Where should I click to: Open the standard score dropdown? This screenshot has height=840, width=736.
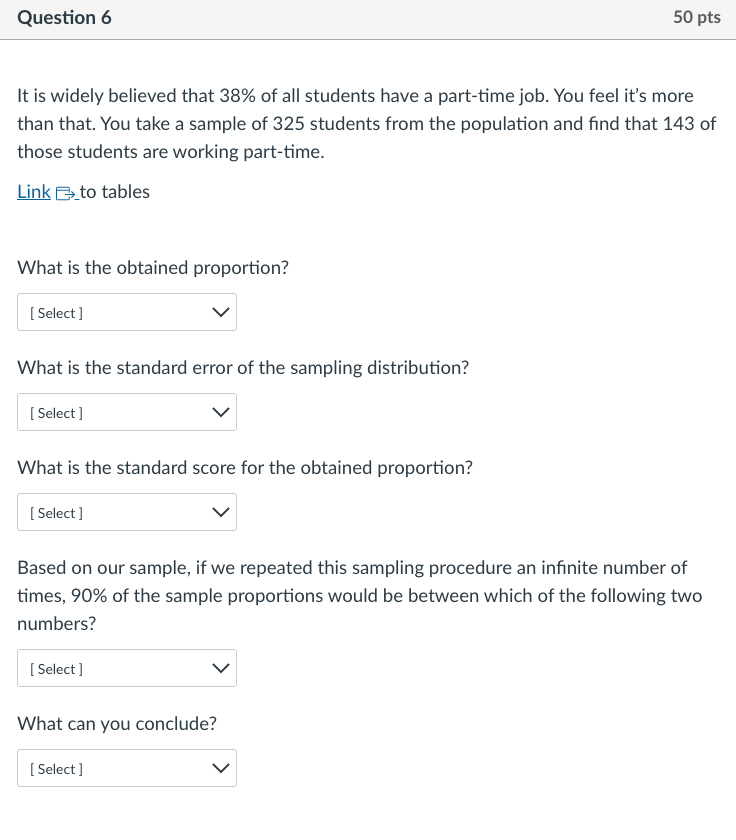click(x=127, y=512)
